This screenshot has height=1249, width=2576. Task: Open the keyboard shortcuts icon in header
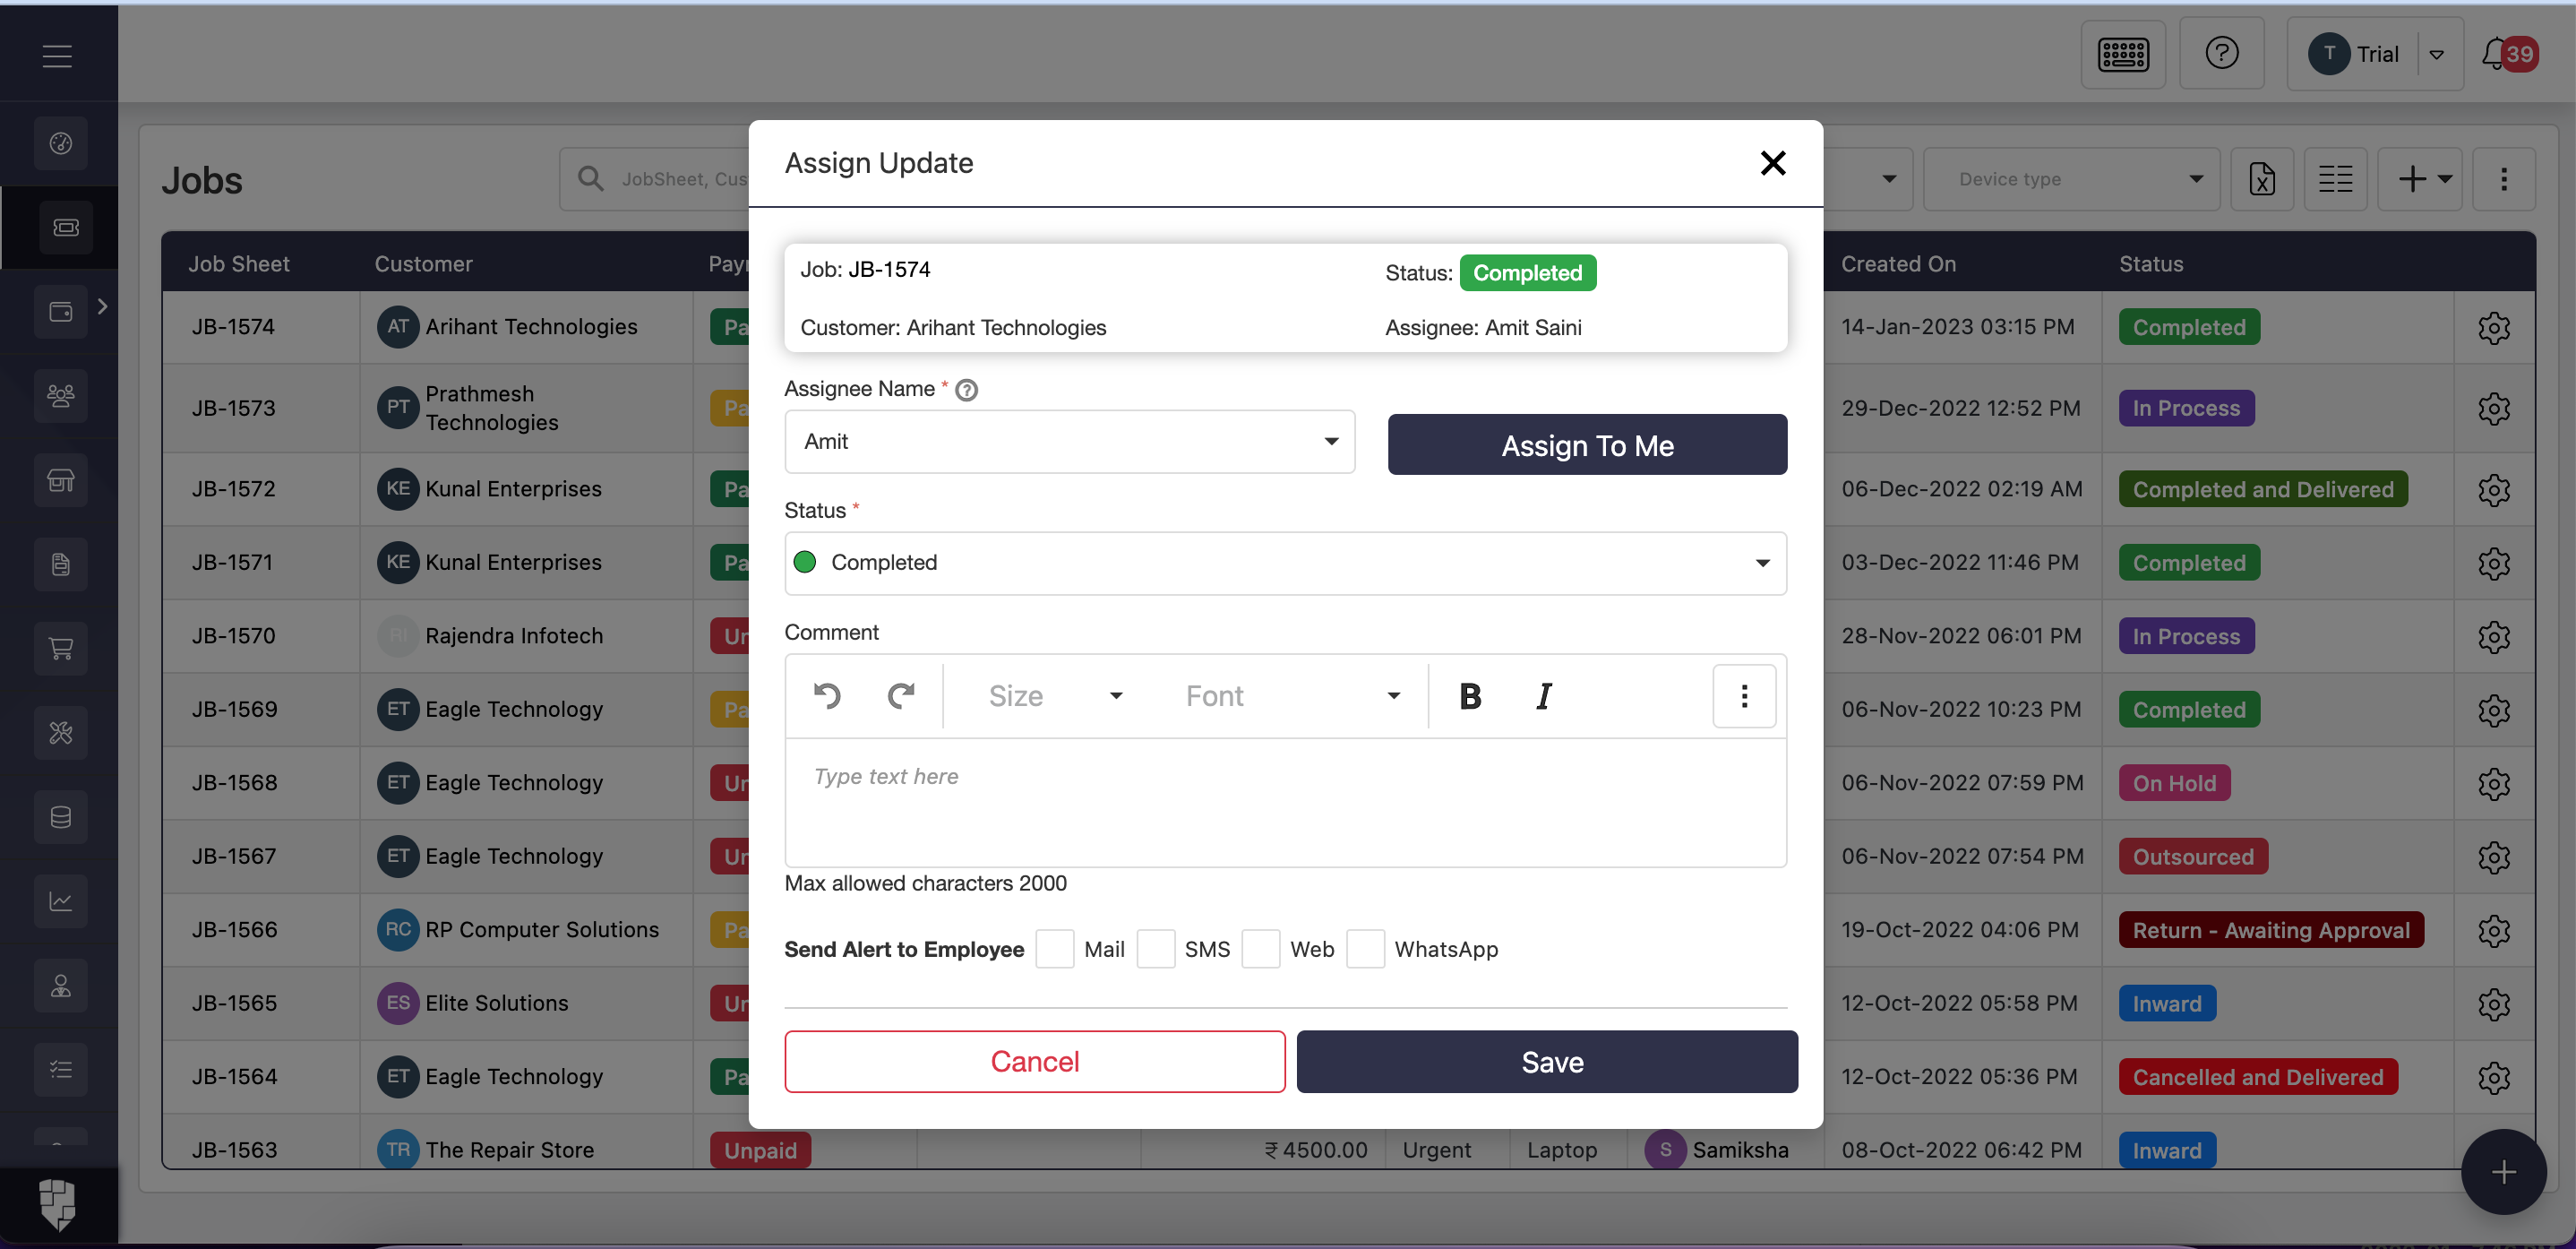2122,54
